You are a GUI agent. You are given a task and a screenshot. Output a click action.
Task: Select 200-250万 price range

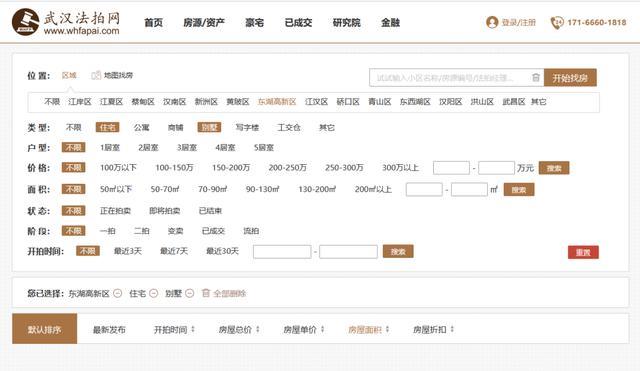[x=287, y=167]
